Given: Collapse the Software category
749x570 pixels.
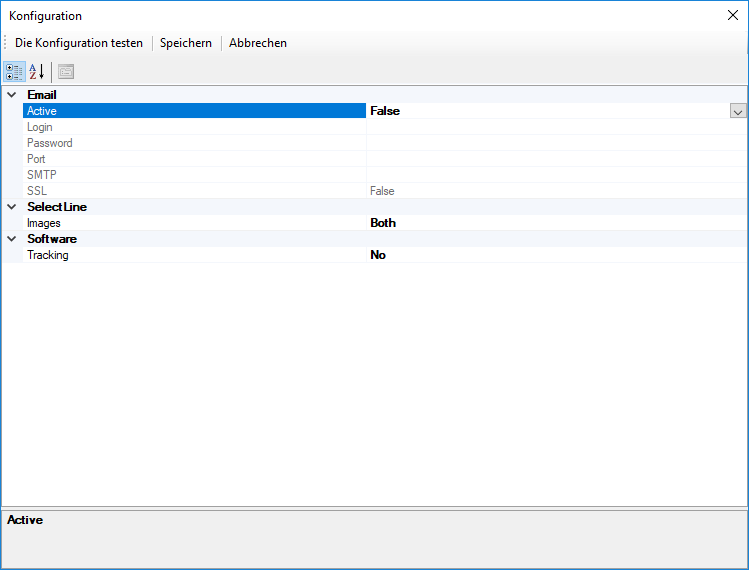Looking at the screenshot, I should tap(12, 239).
